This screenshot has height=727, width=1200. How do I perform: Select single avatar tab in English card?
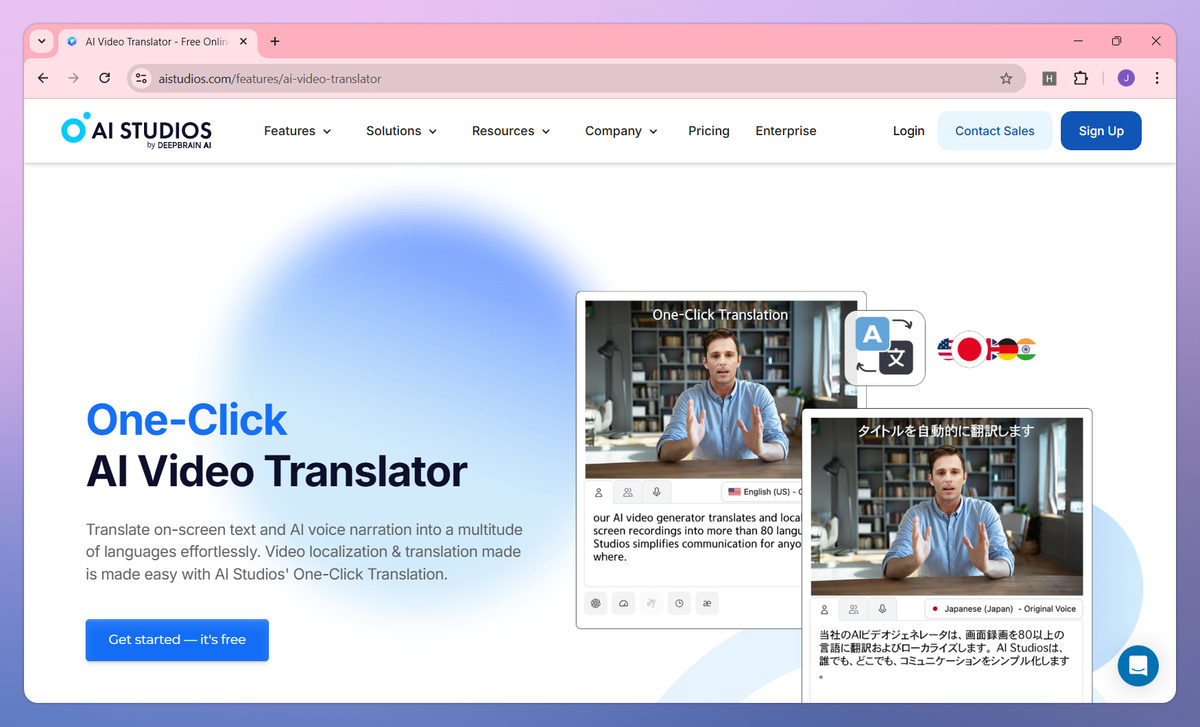[x=599, y=492]
